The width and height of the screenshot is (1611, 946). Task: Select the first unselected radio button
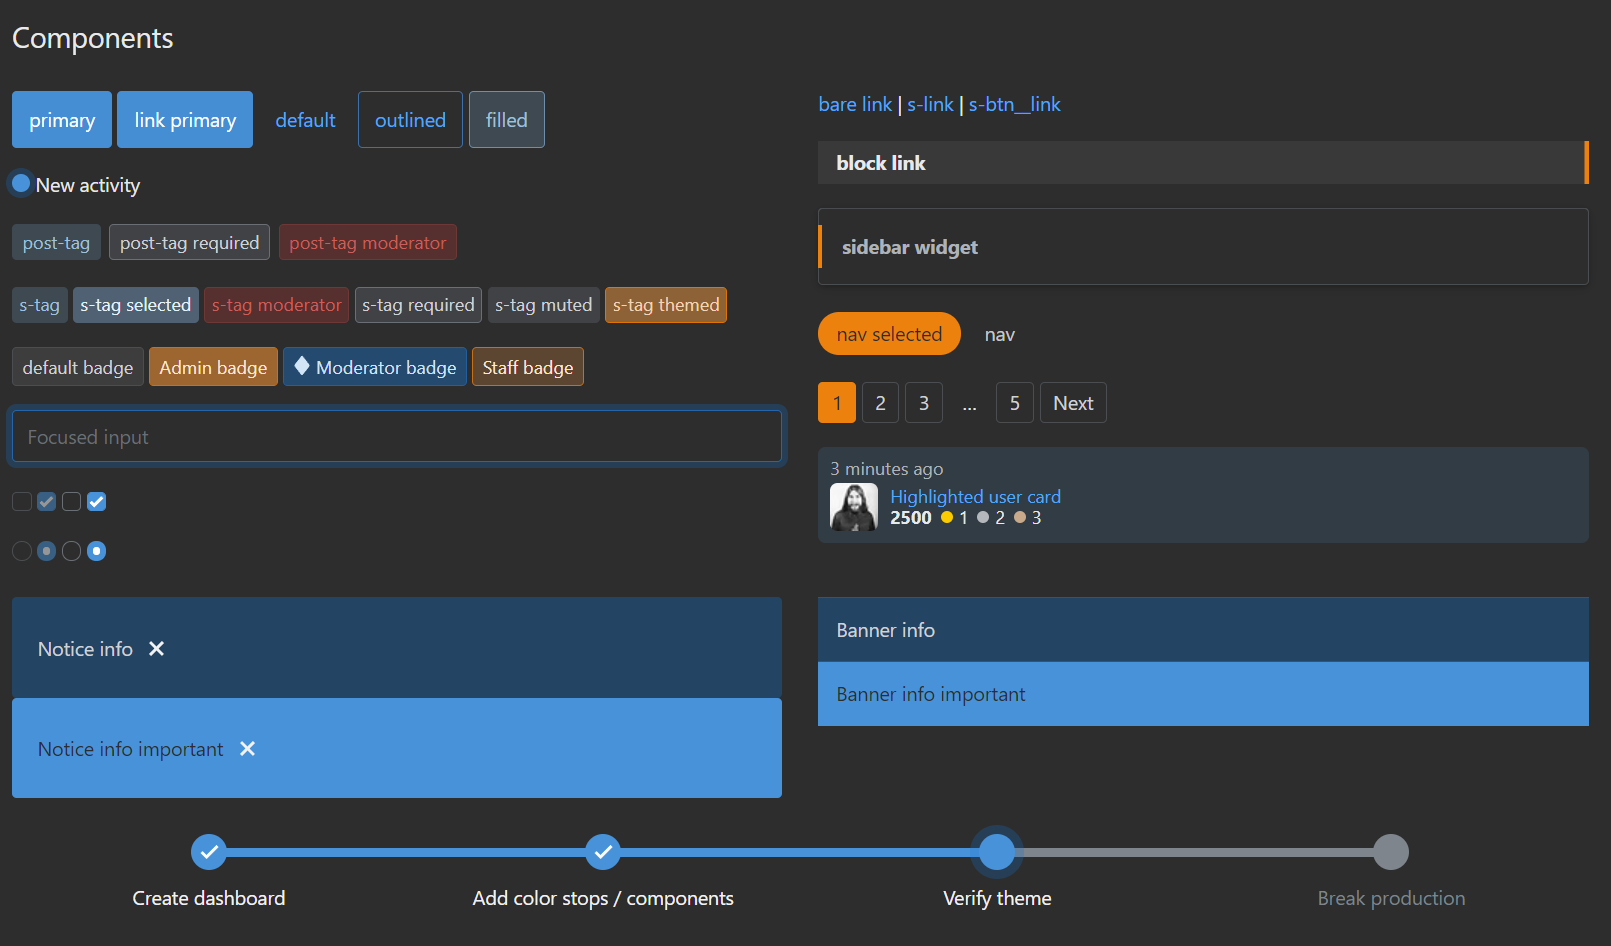21,550
